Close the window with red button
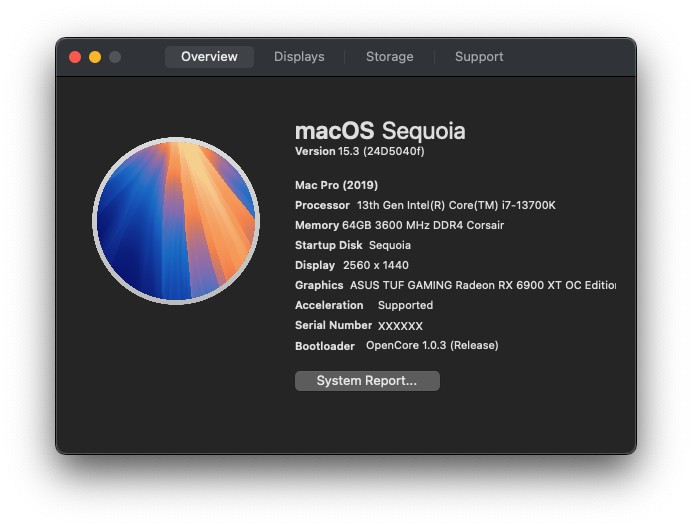The image size is (692, 528). (x=75, y=57)
